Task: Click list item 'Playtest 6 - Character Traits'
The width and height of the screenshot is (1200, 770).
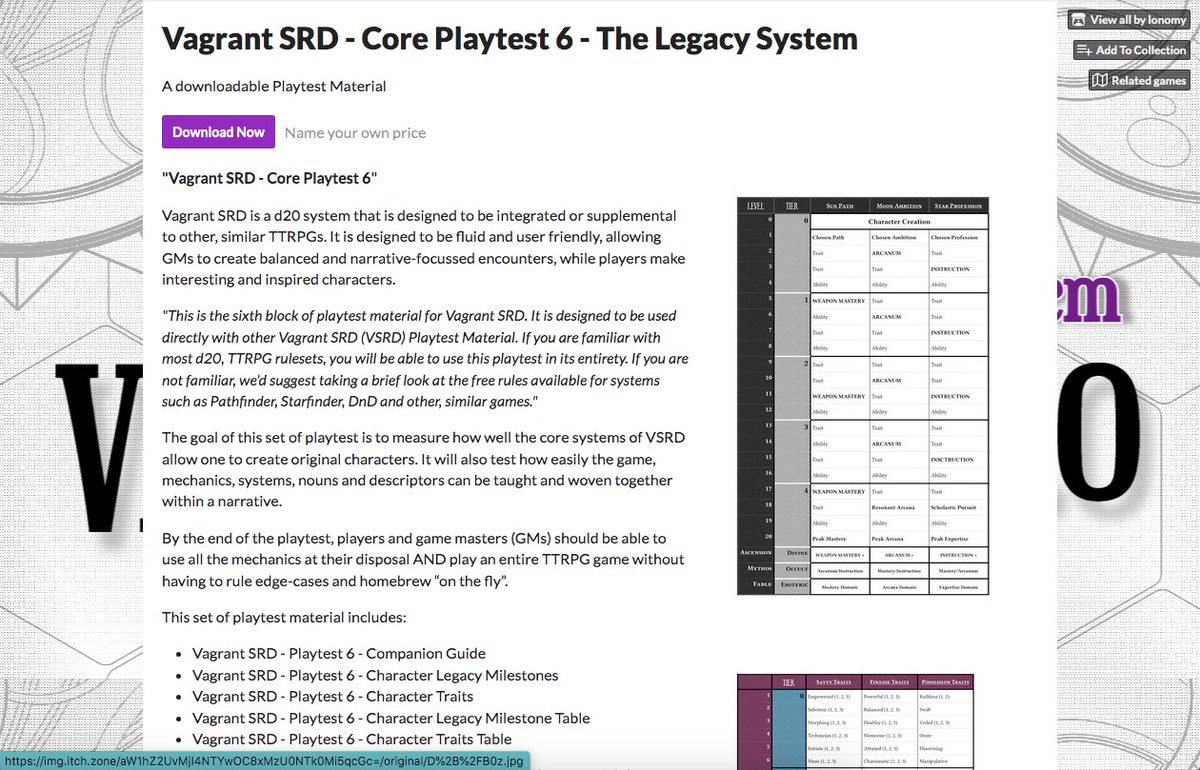Action: click(x=333, y=696)
